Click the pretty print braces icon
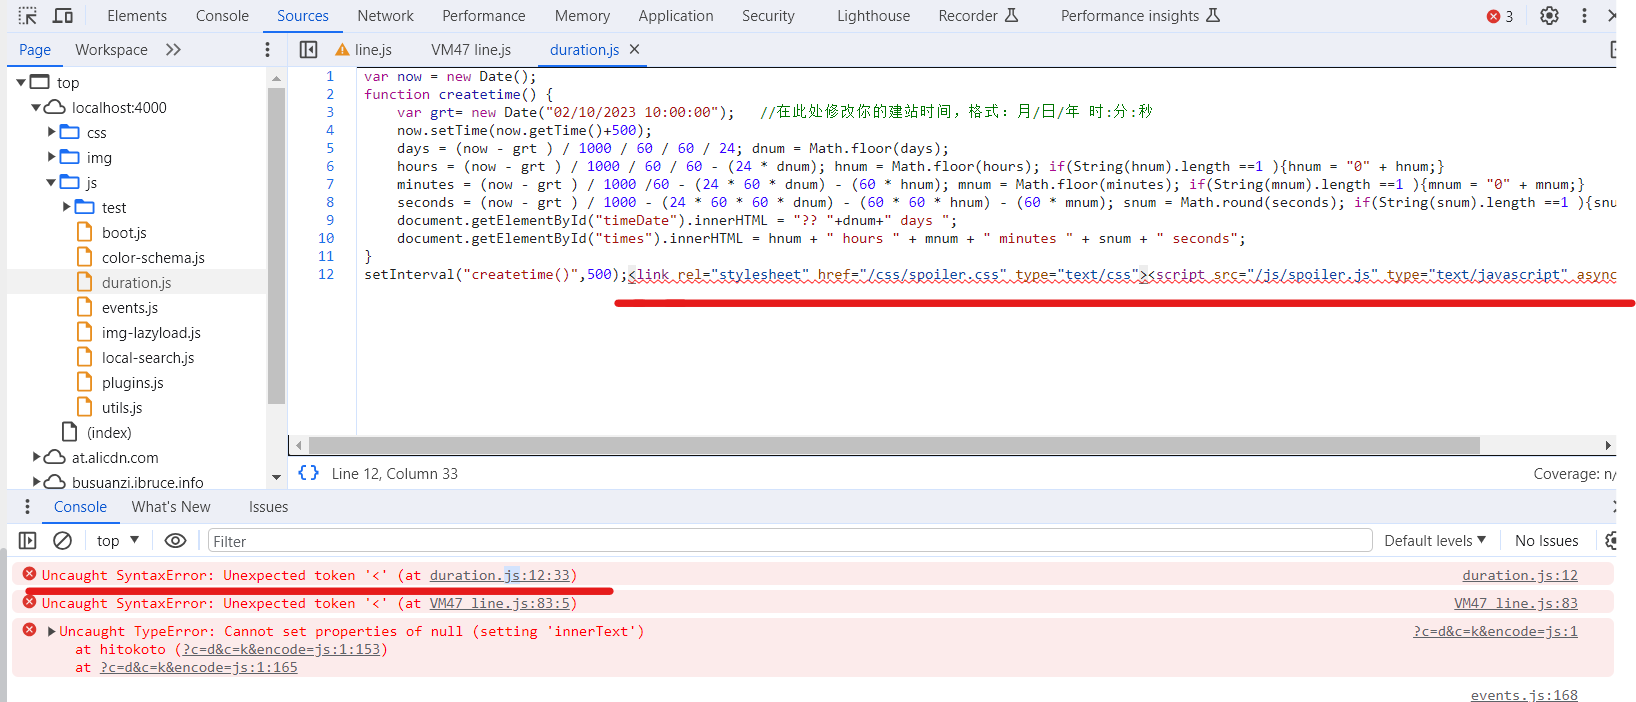The width and height of the screenshot is (1636, 702). tap(308, 473)
